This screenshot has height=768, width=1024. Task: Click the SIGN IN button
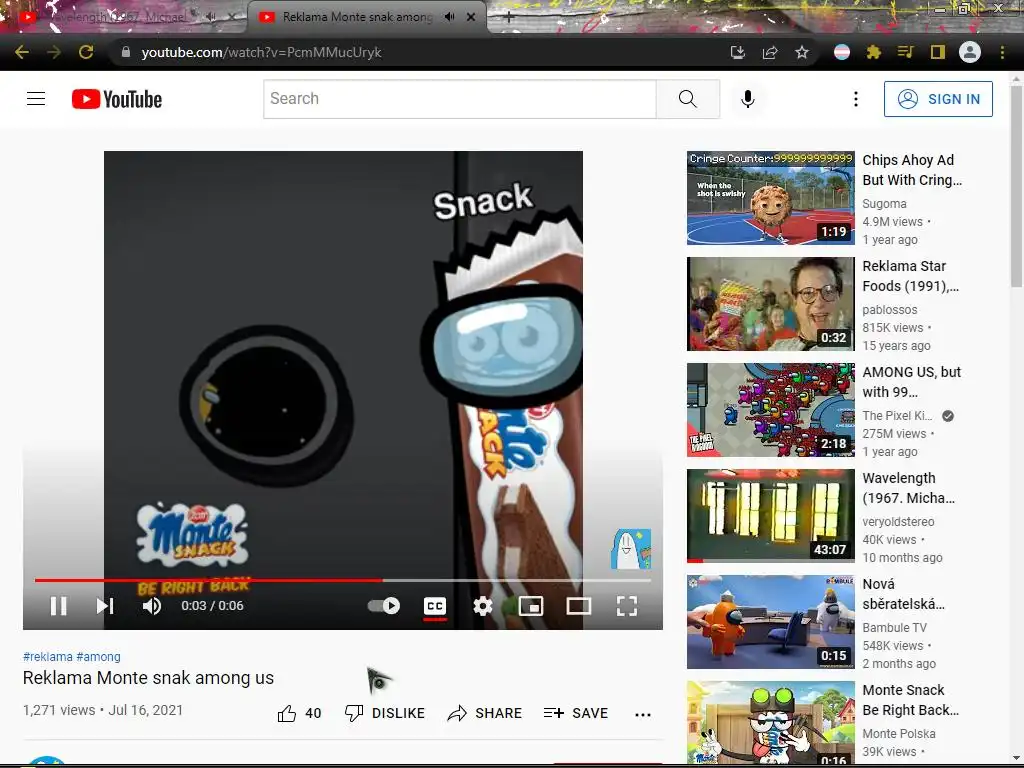938,99
